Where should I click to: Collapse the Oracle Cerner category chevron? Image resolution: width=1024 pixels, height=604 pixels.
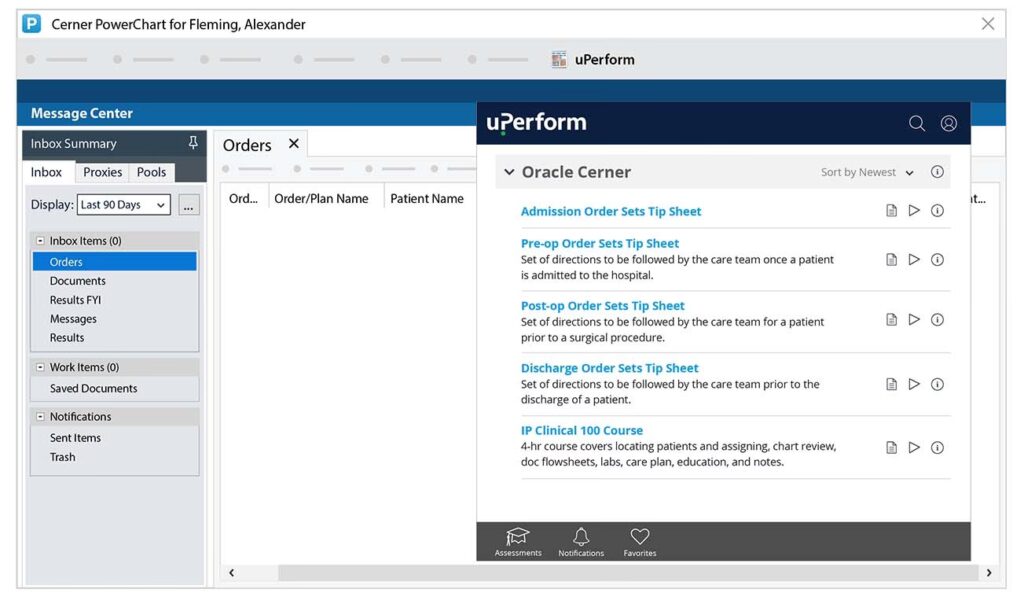coord(509,172)
